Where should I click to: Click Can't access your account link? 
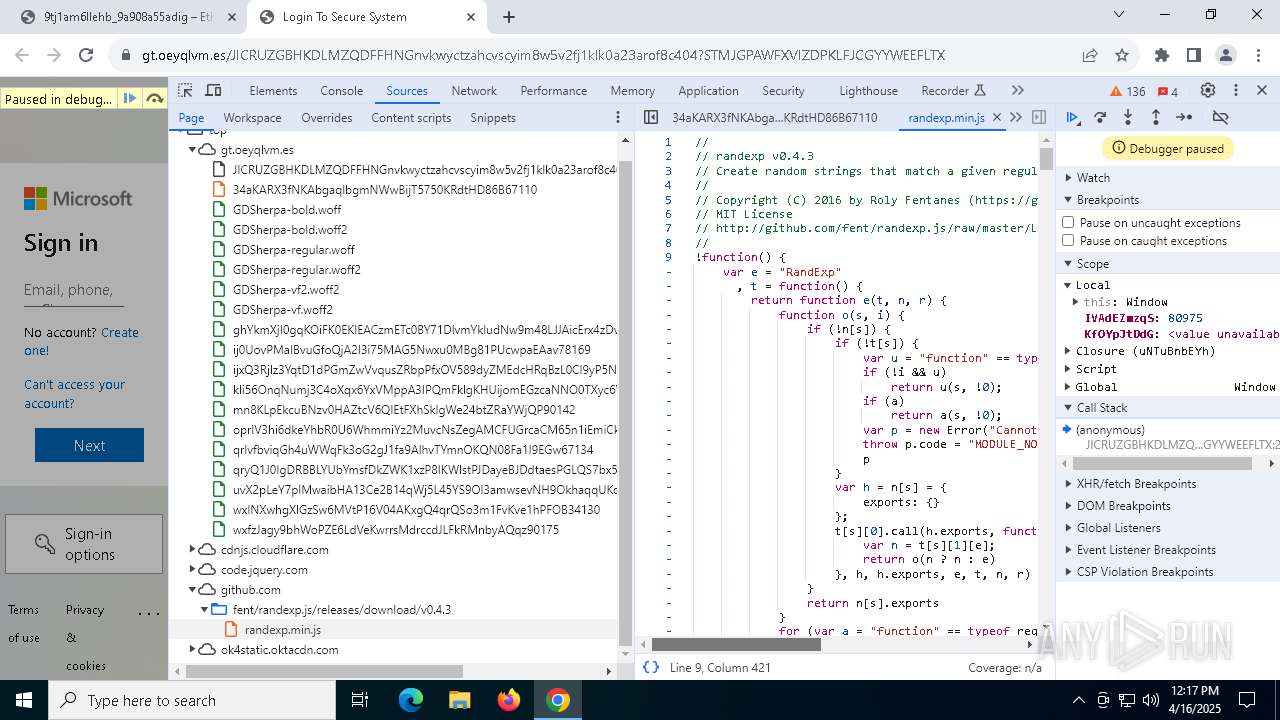pos(74,394)
